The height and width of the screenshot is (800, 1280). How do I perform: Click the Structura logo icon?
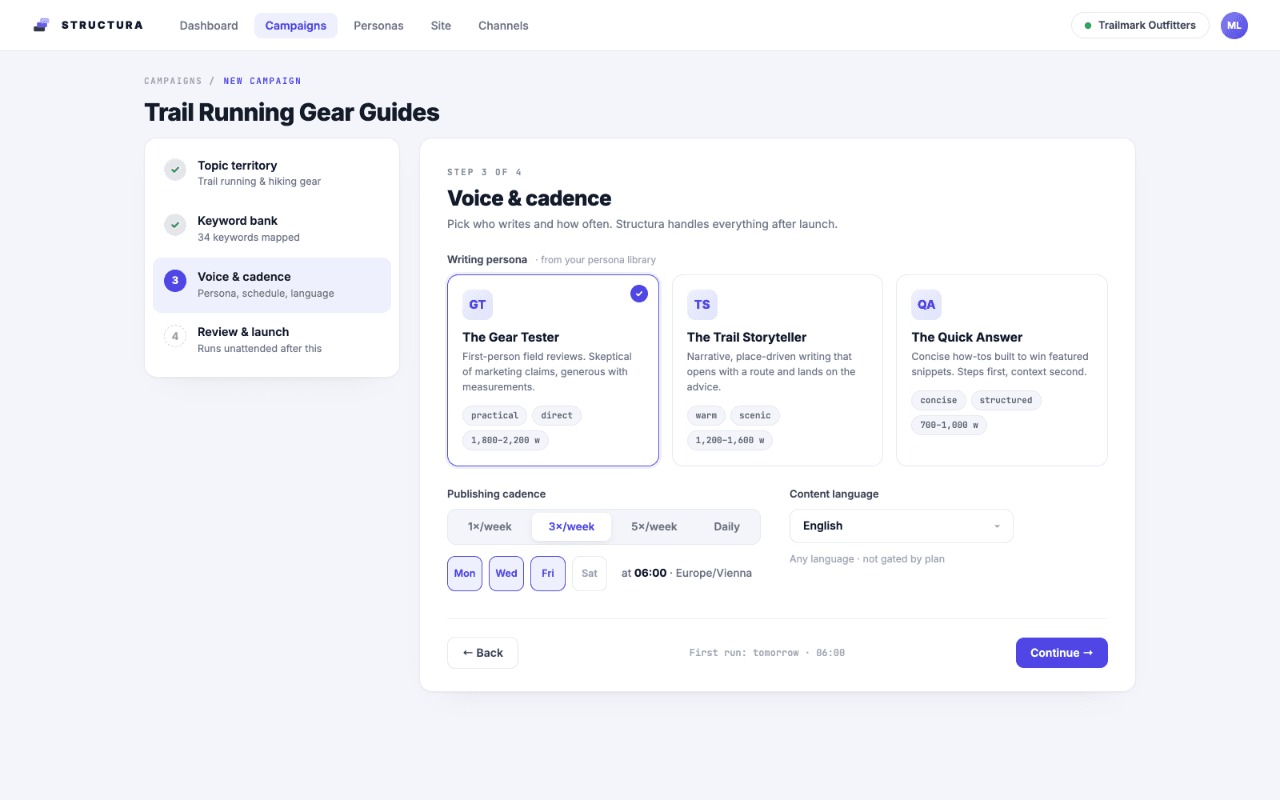pos(41,25)
